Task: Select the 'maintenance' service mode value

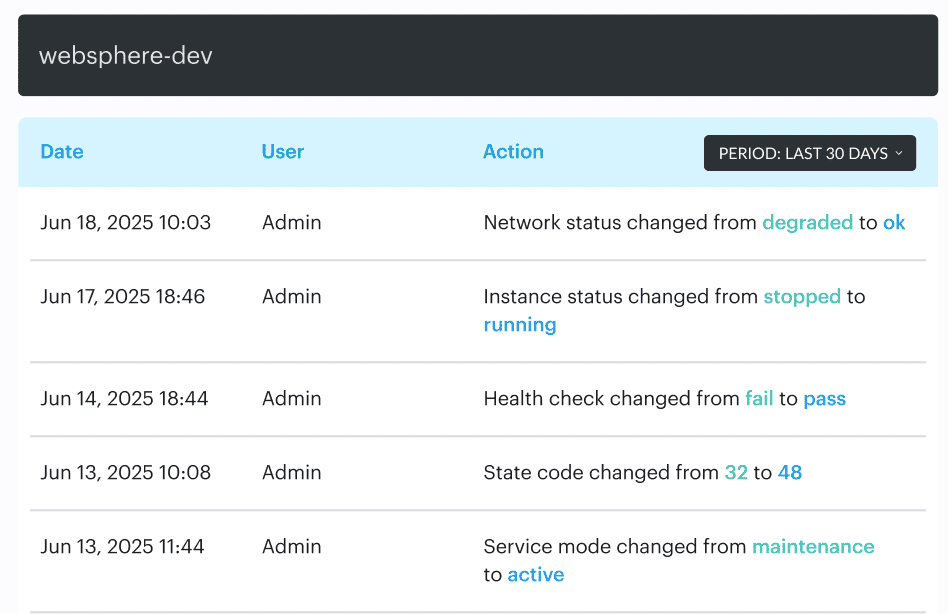Action: click(813, 547)
